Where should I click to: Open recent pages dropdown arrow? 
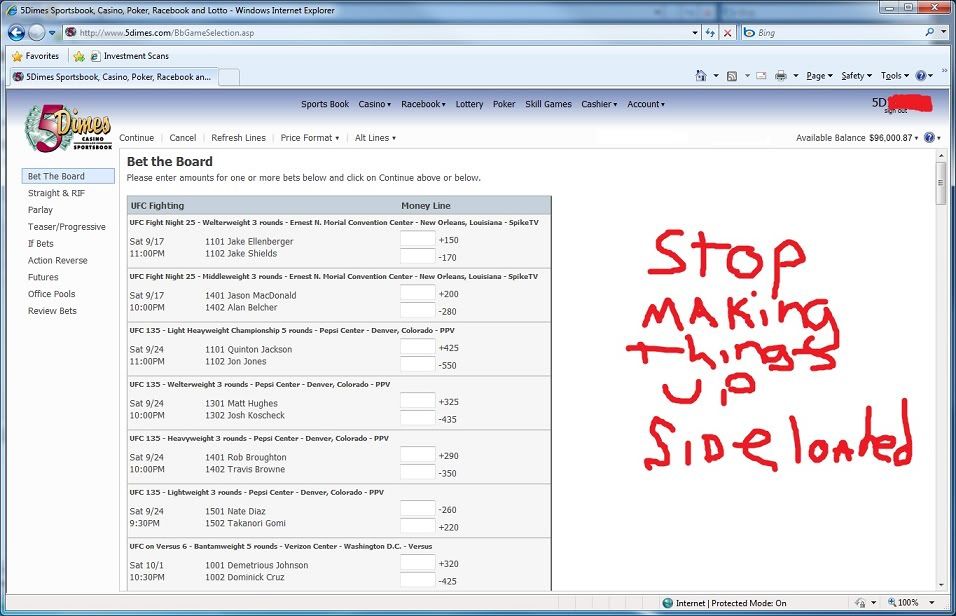click(52, 33)
